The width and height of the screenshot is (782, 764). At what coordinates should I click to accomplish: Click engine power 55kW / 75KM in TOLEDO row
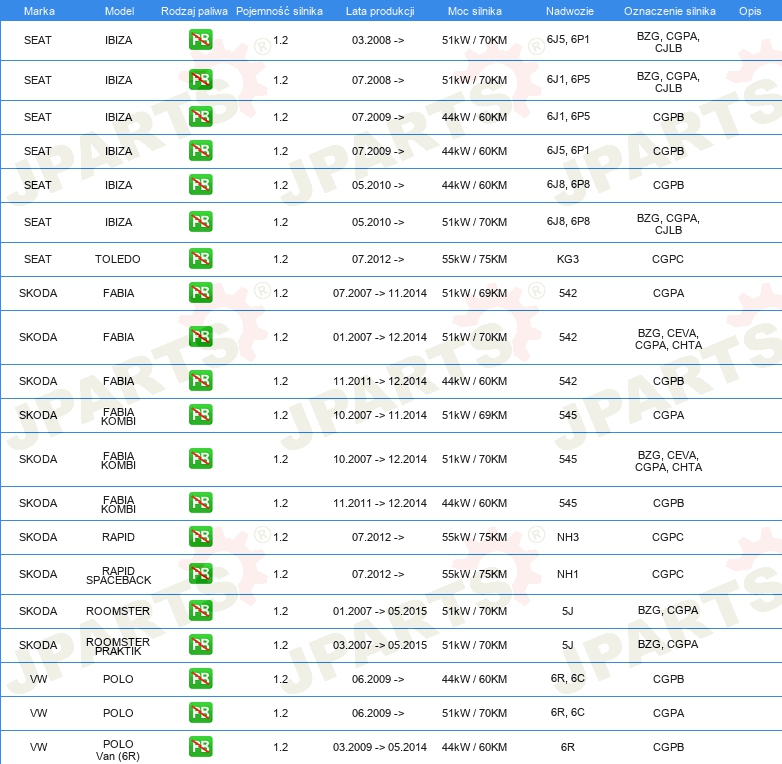(474, 259)
